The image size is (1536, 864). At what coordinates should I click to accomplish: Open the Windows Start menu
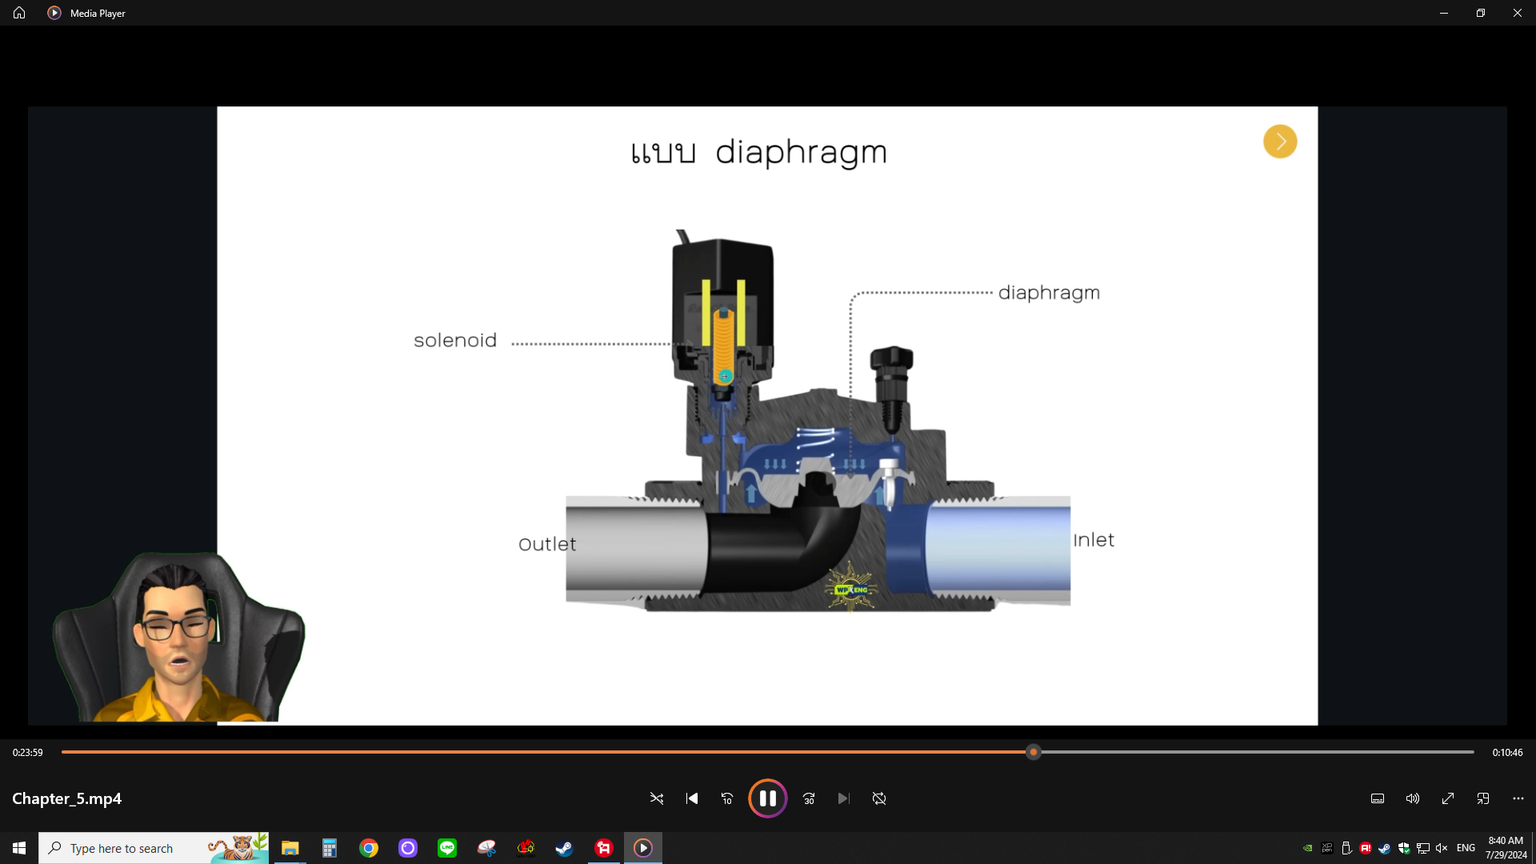[19, 848]
